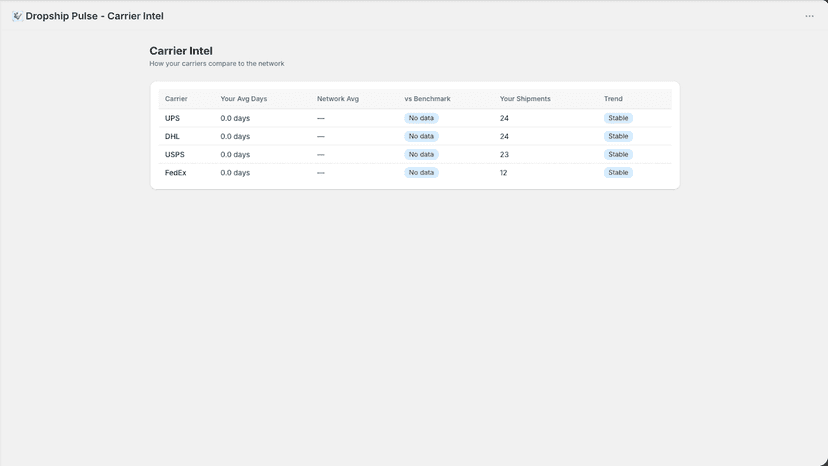Select the USPS carrier row name

tap(174, 155)
